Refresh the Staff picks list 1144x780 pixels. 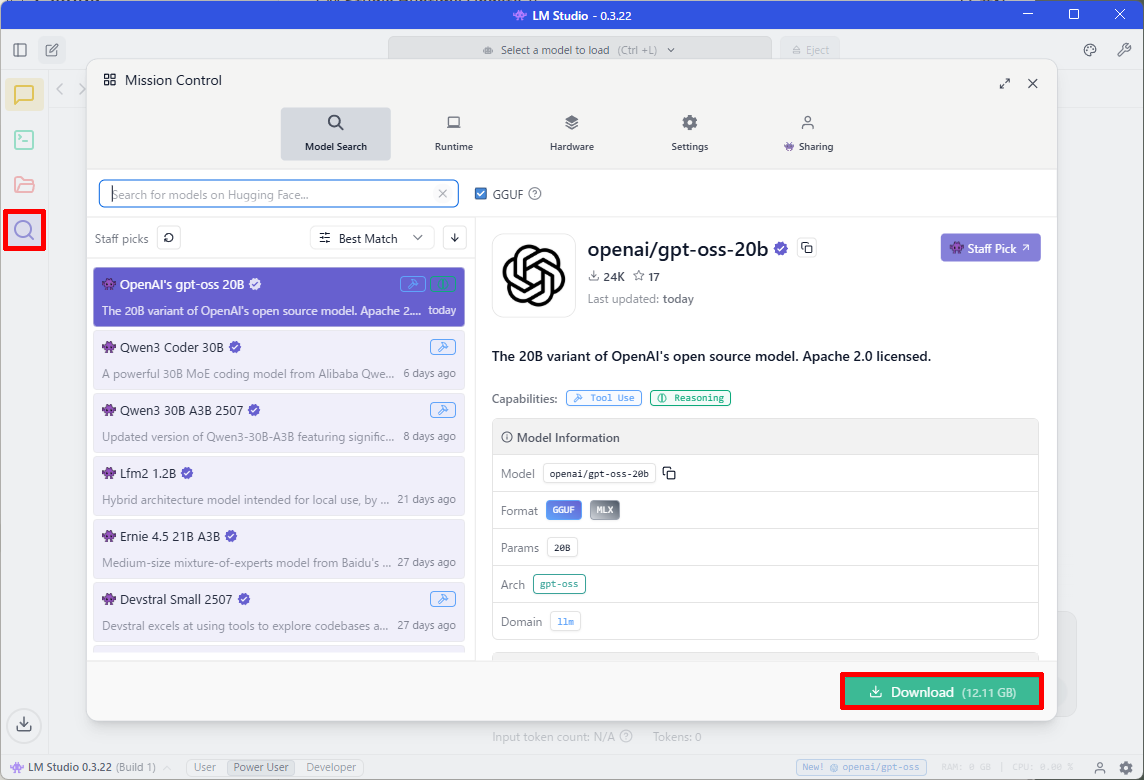click(x=169, y=238)
